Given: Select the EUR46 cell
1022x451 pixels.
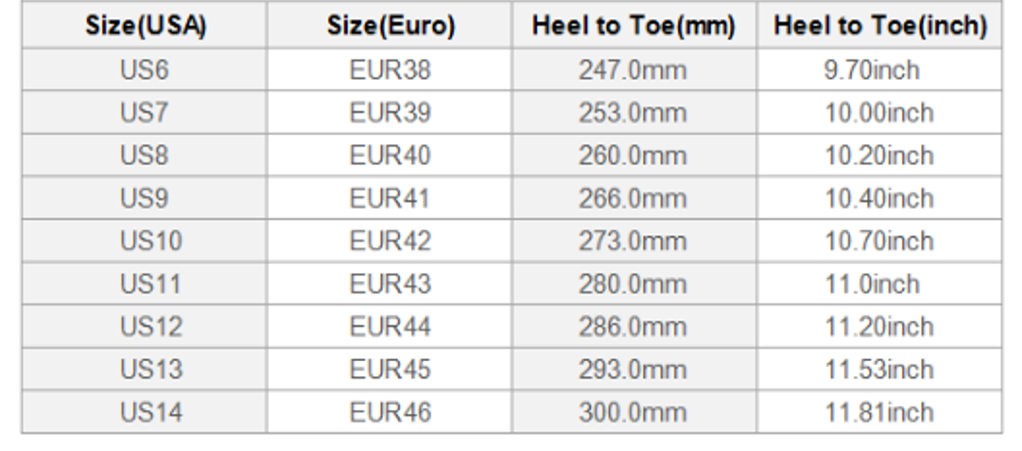Looking at the screenshot, I should (390, 412).
